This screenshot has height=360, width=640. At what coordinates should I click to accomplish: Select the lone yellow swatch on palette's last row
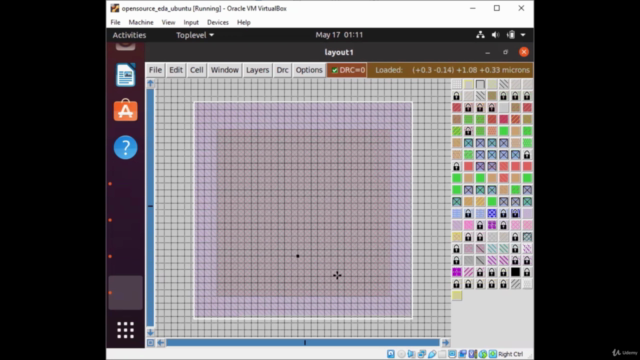(x=457, y=296)
